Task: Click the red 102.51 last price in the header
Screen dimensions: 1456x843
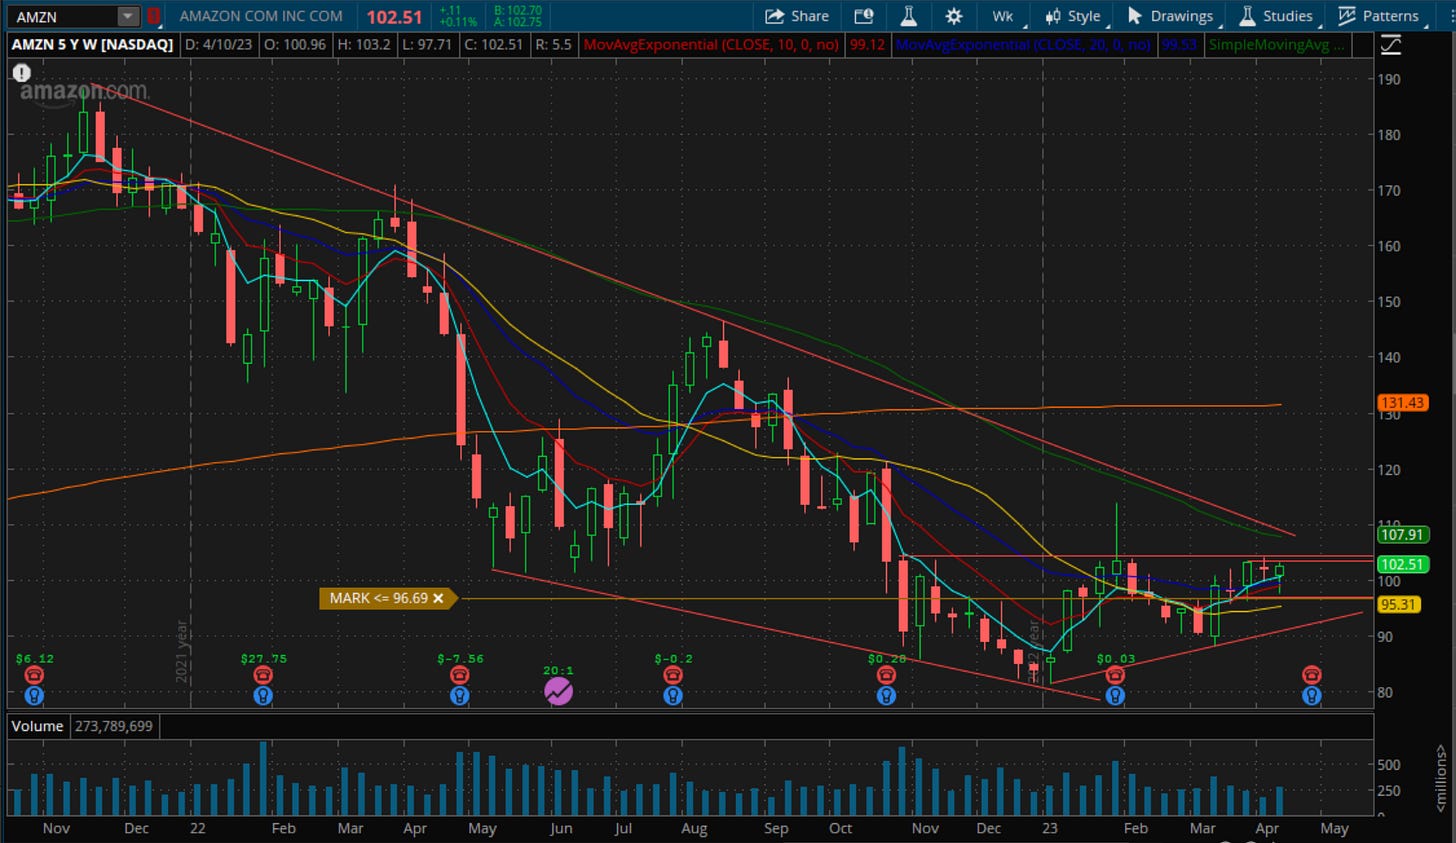Action: click(x=394, y=17)
